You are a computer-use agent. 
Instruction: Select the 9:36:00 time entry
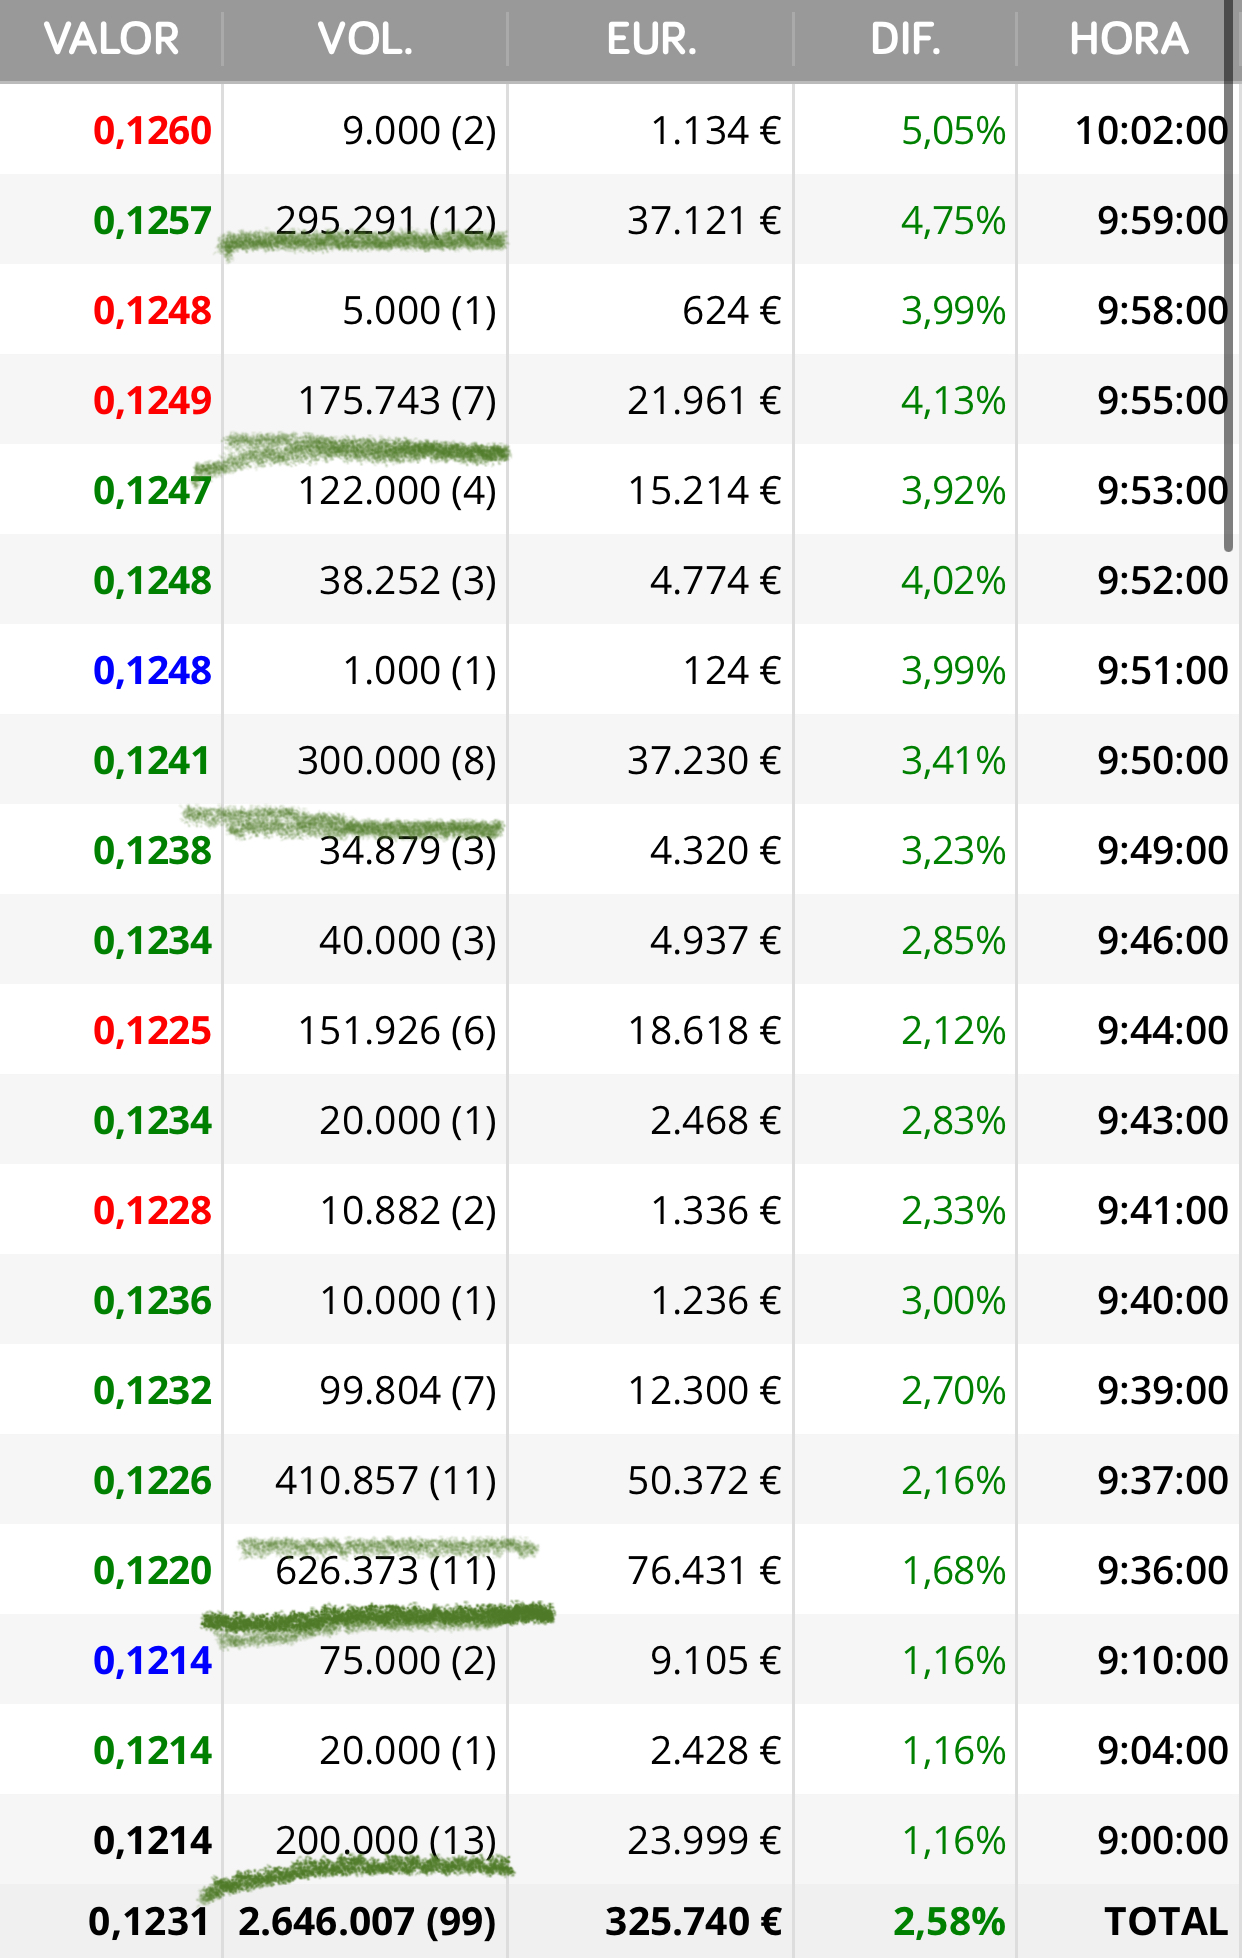pos(1162,1571)
